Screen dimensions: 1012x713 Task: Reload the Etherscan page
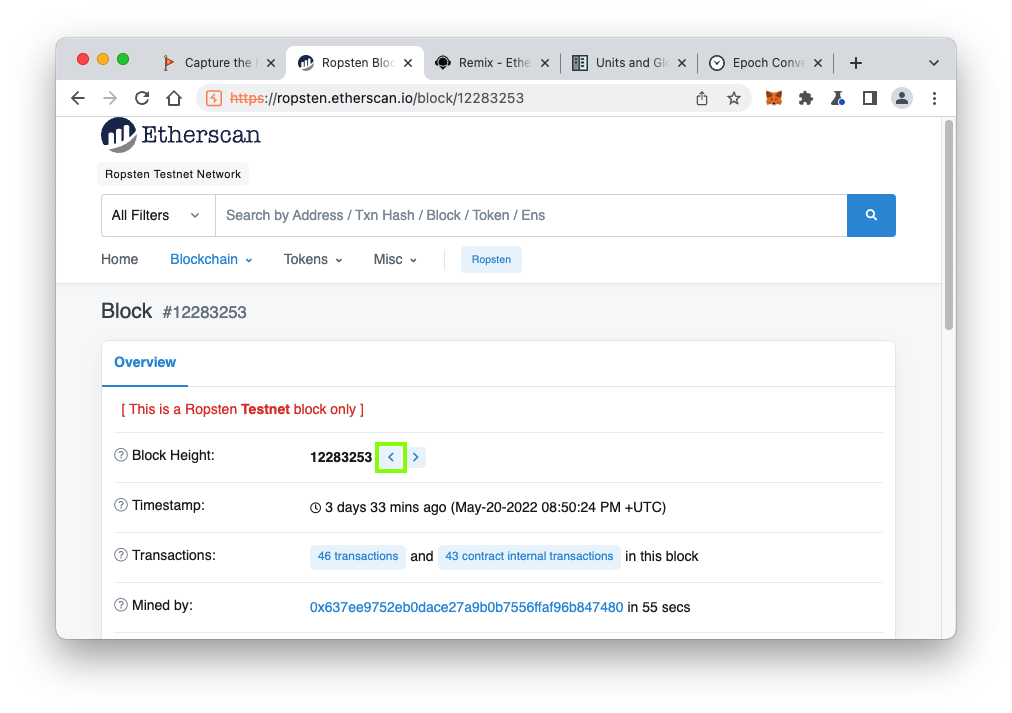[142, 98]
